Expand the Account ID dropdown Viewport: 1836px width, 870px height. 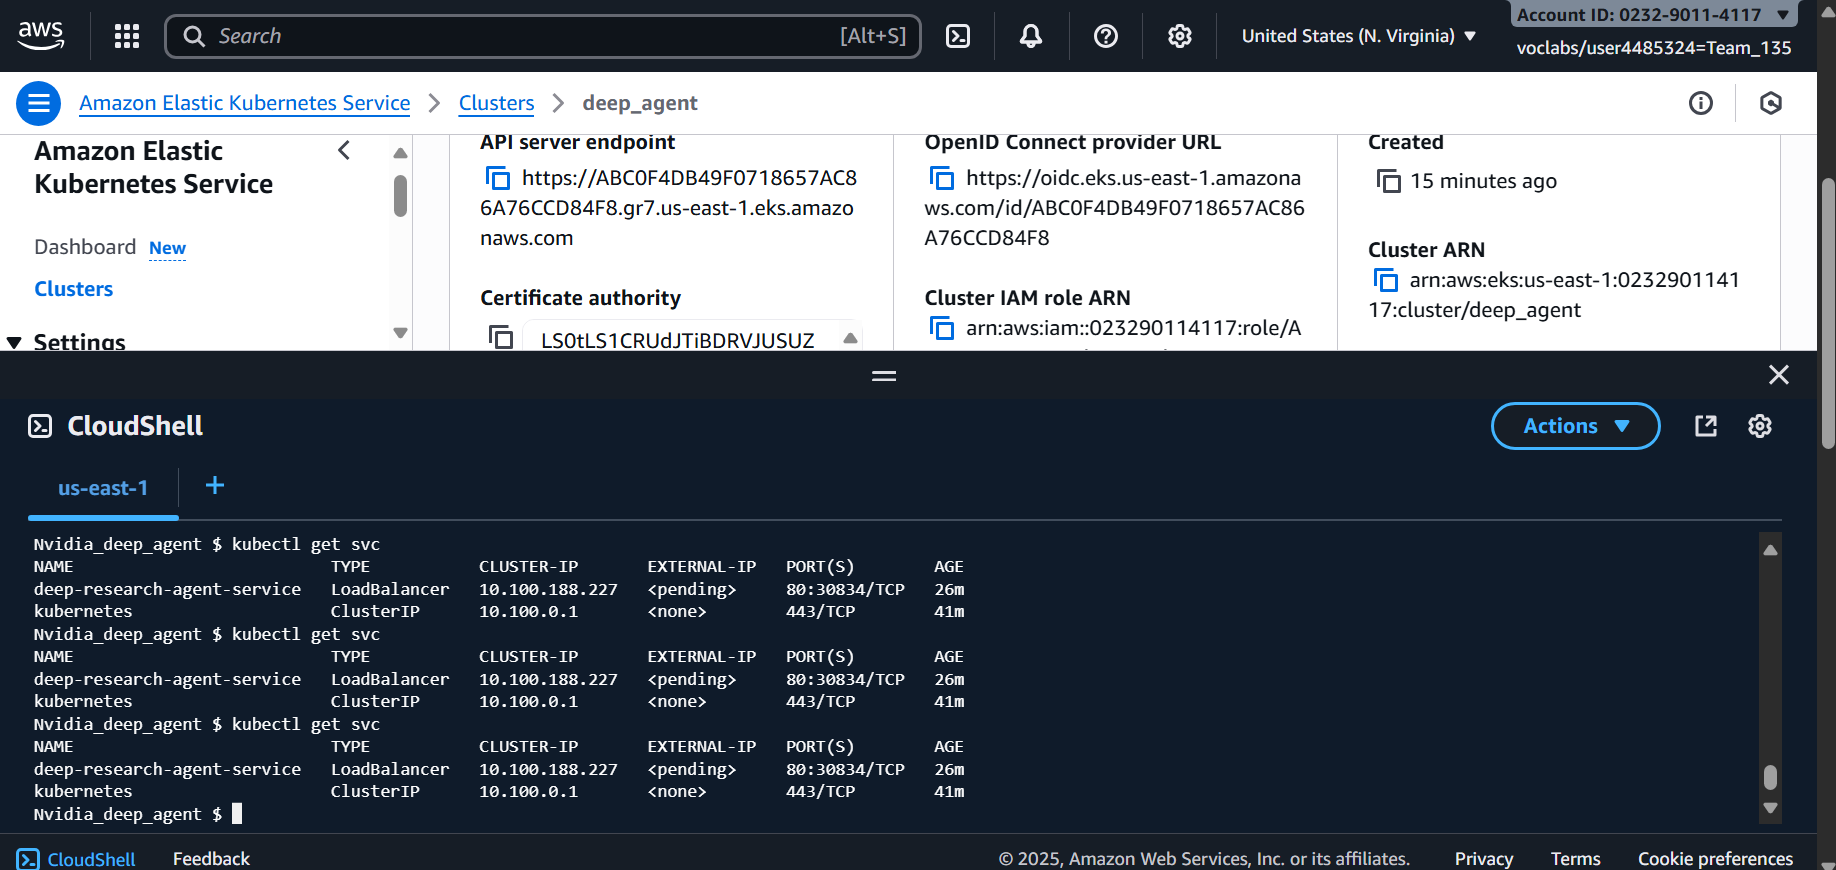pyautogui.click(x=1653, y=14)
